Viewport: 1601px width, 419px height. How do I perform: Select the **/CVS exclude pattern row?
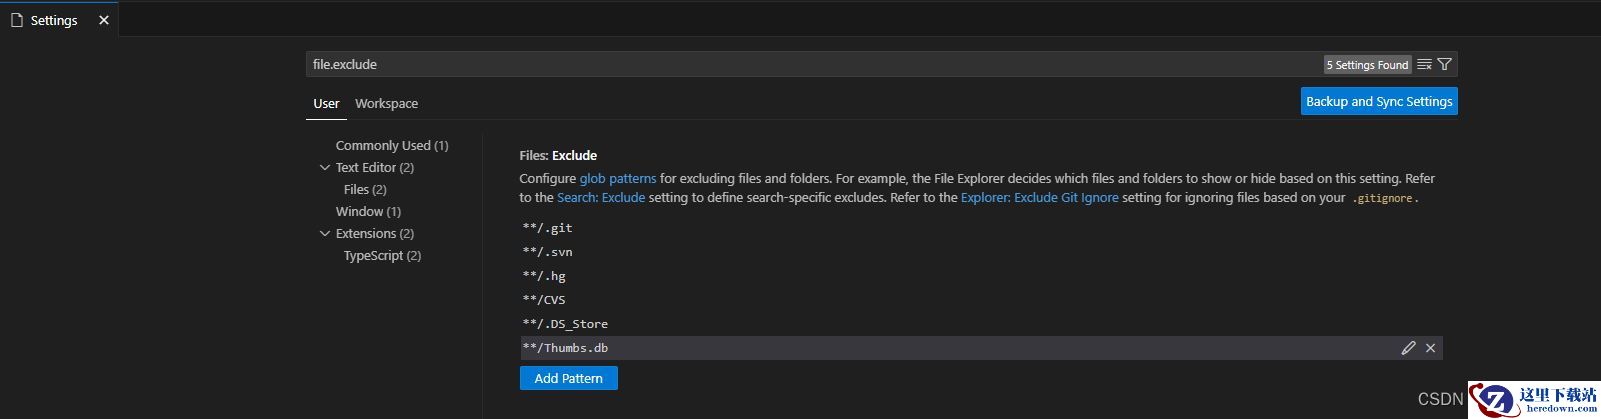[x=981, y=300]
